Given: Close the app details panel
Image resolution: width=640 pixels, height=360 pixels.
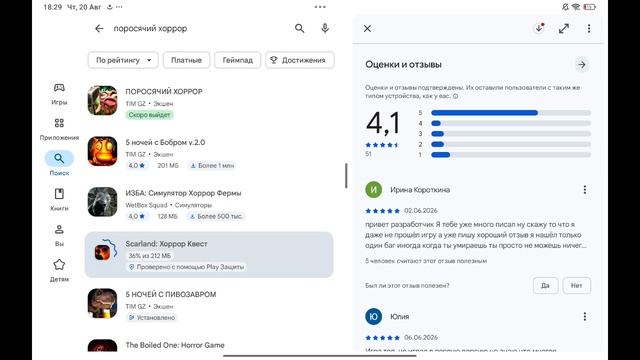Looking at the screenshot, I should coord(367,28).
